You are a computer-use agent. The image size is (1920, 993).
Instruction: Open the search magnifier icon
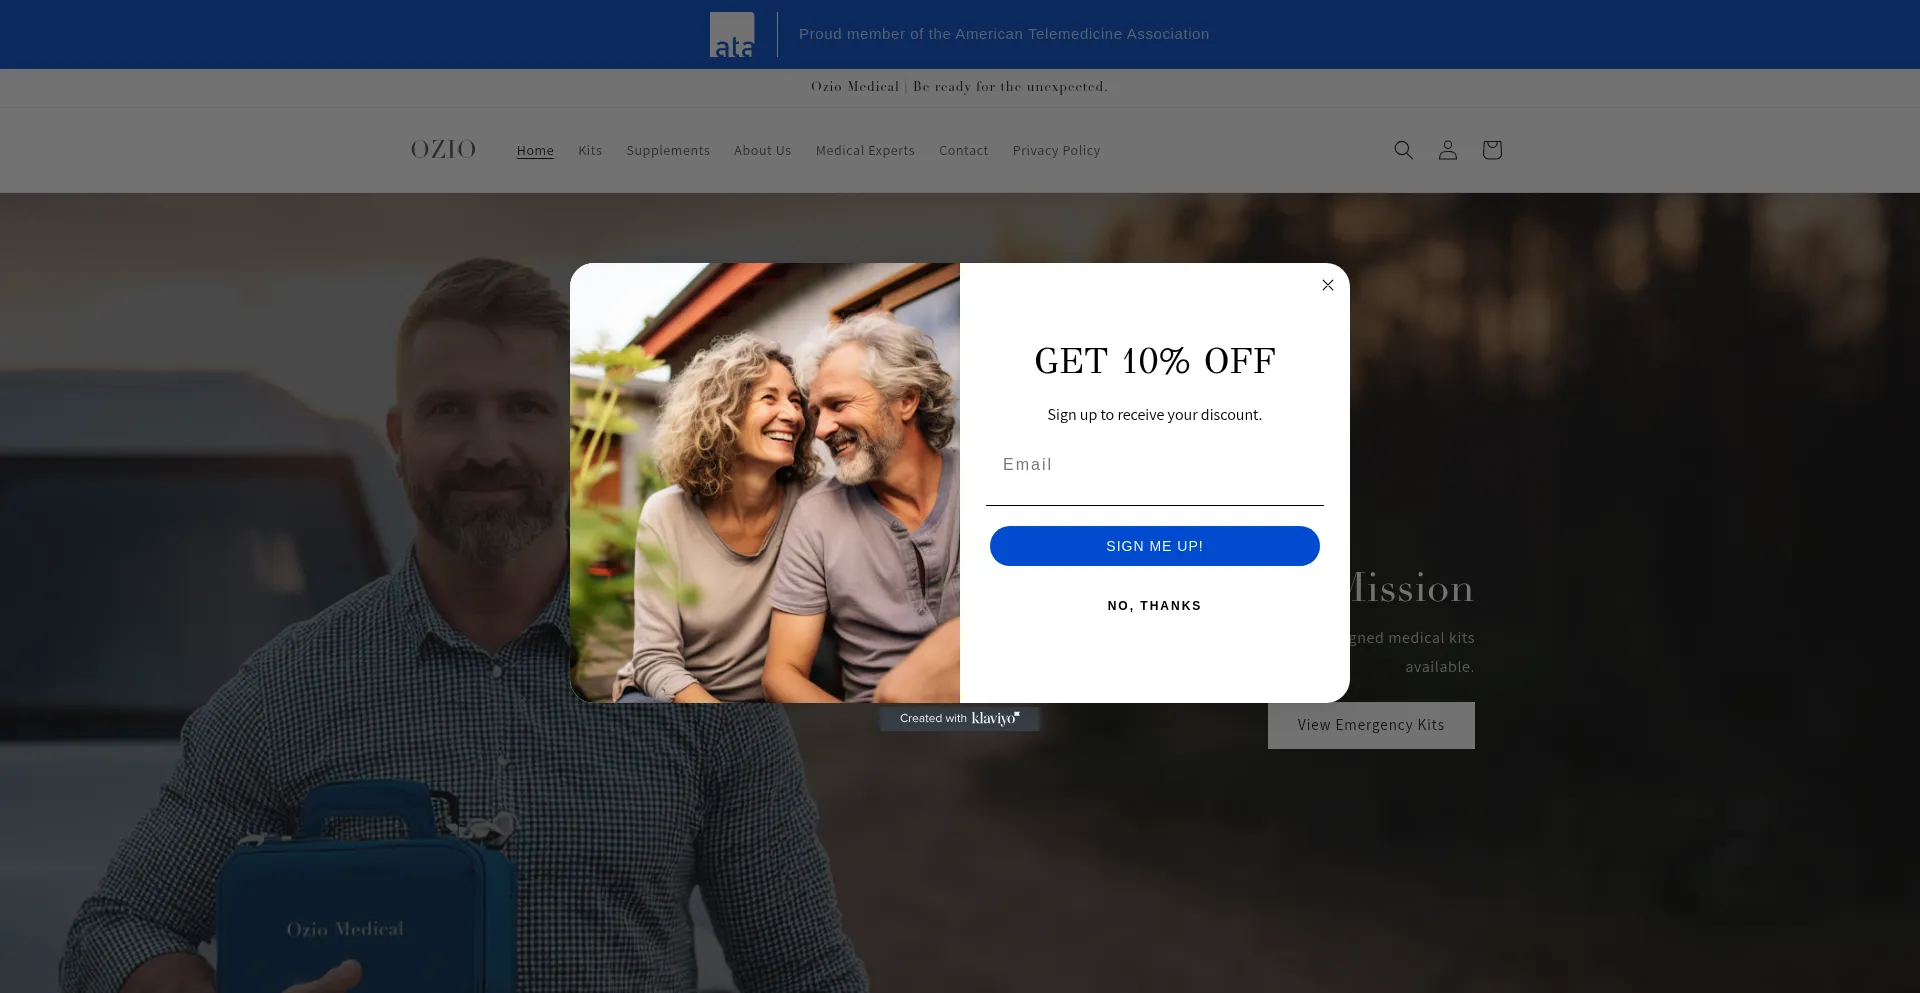coord(1403,150)
